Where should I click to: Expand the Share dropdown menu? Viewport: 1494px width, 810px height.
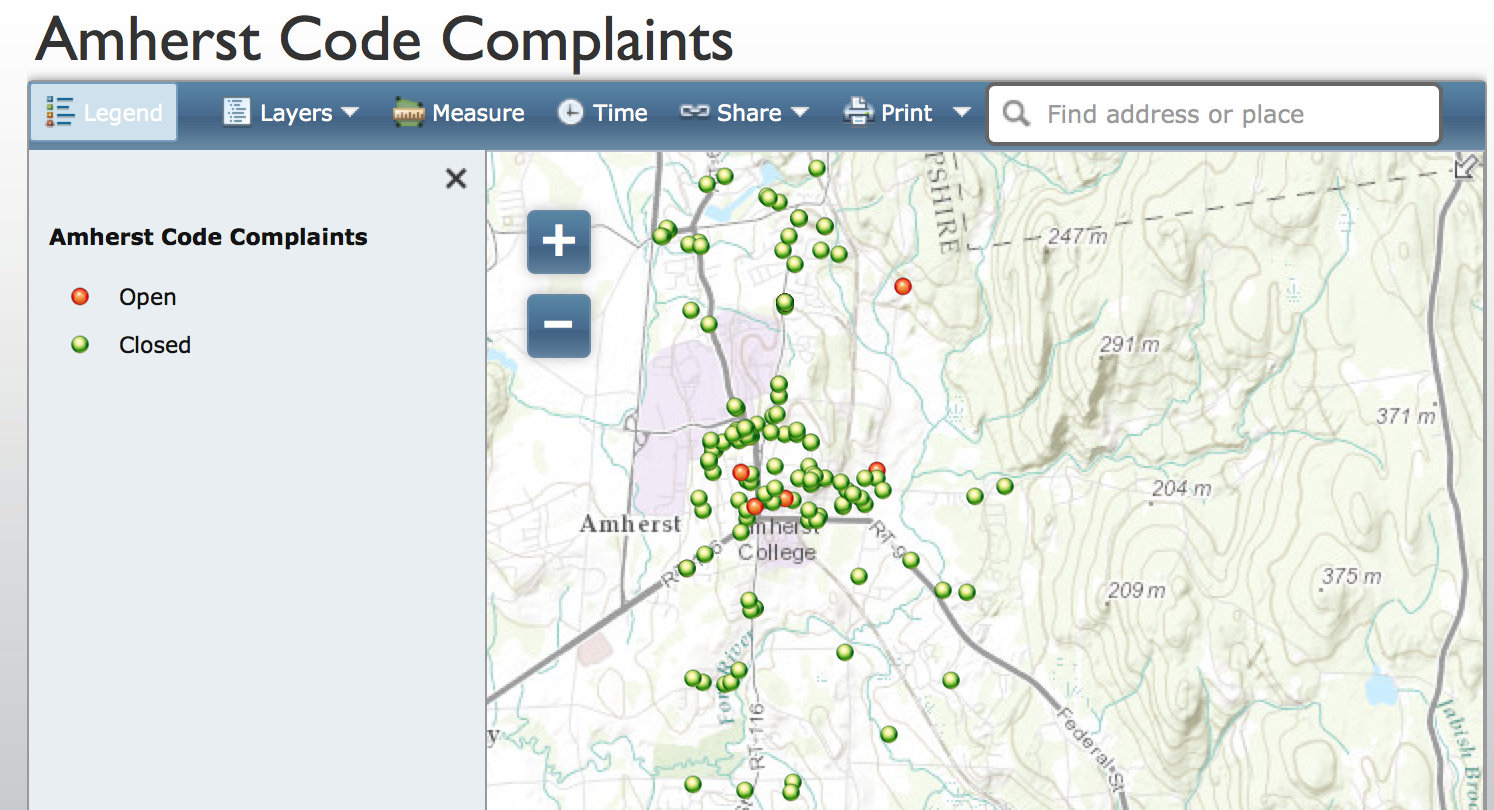744,113
